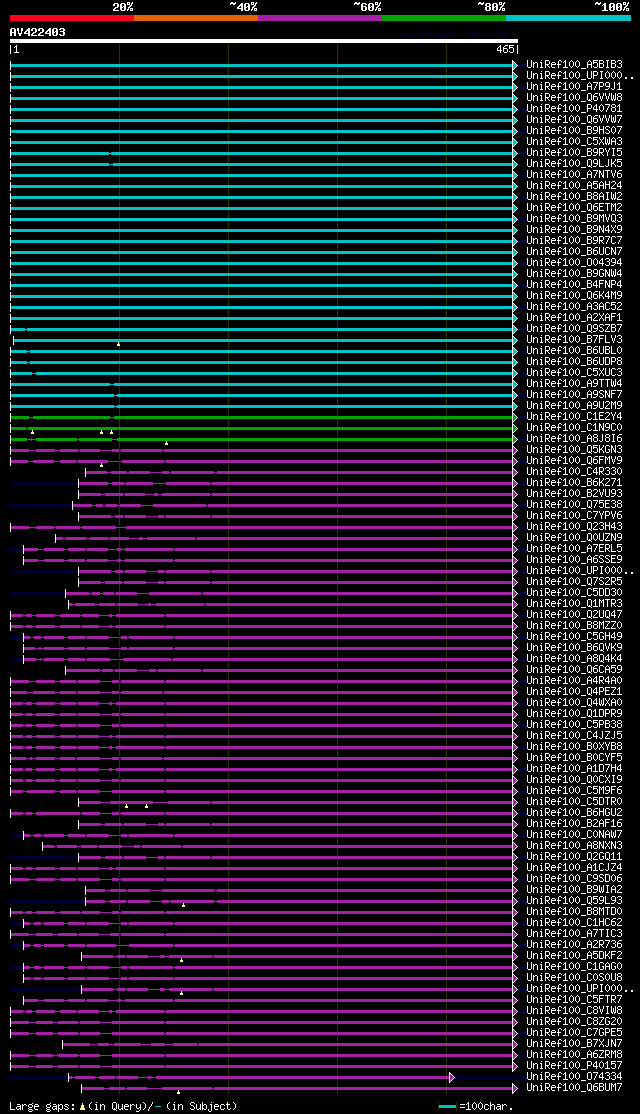Open hit UniRef100_A7P9J1
The width and height of the screenshot is (640, 1114).
575,87
